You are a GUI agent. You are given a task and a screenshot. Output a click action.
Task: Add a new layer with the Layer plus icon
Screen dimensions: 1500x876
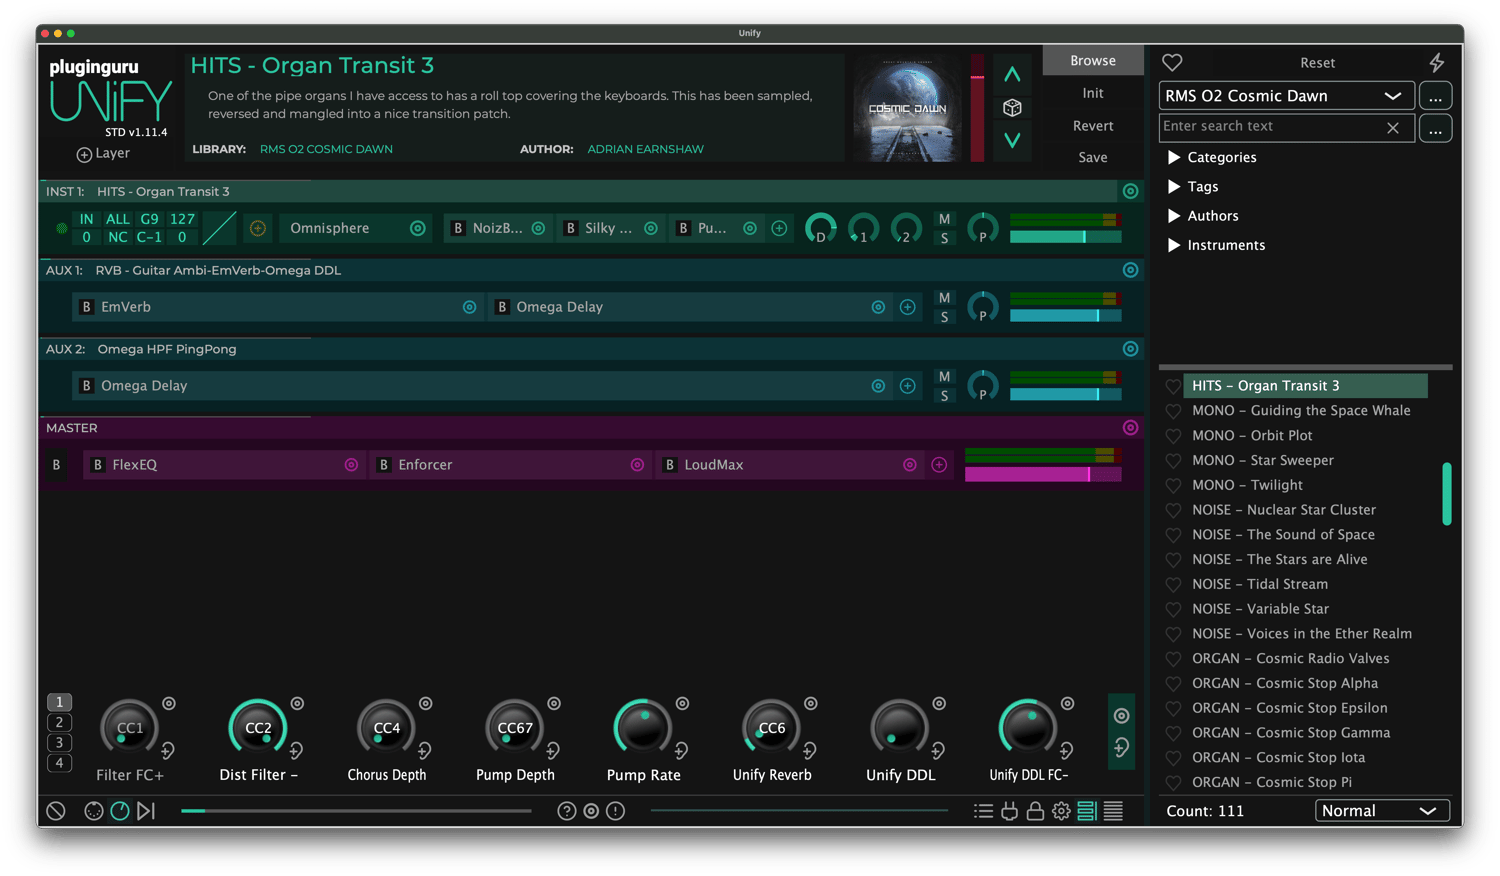tap(84, 154)
